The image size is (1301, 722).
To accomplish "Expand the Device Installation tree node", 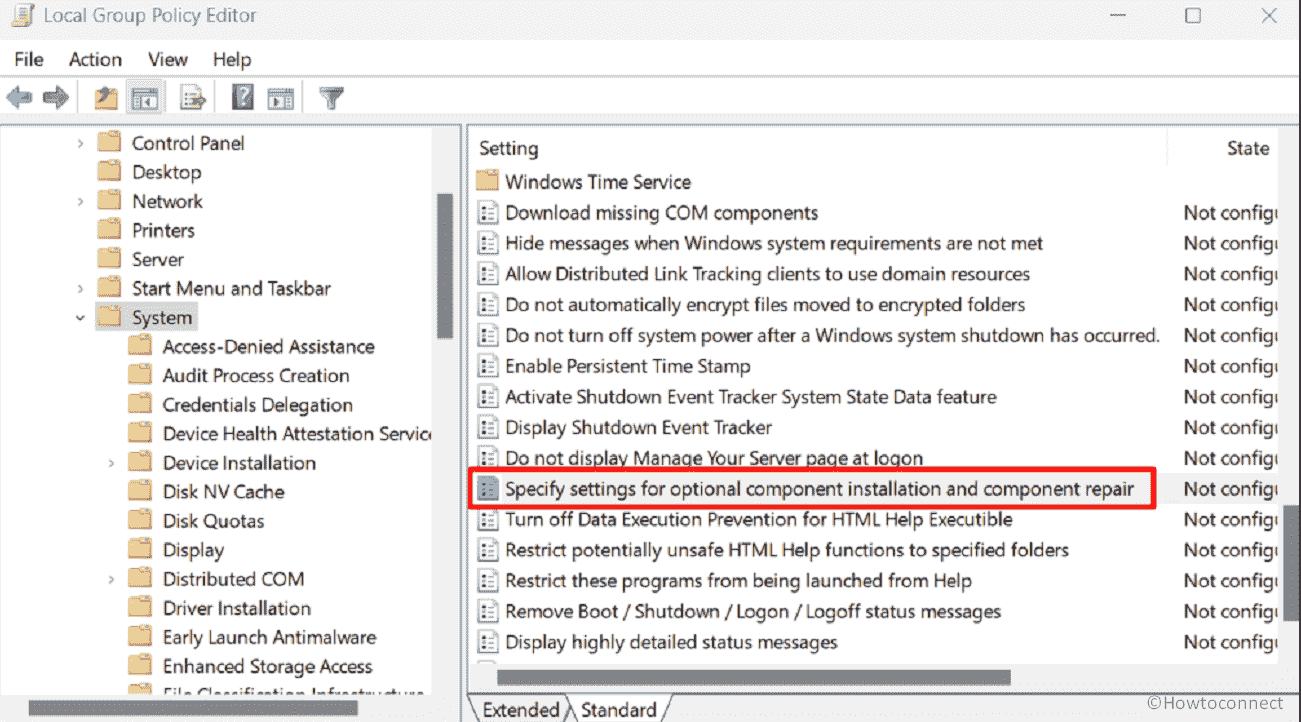I will [x=112, y=463].
